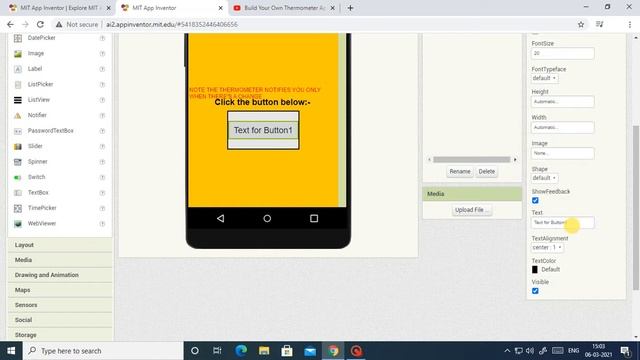Click the Upload File button
This screenshot has width=640, height=360.
click(471, 210)
